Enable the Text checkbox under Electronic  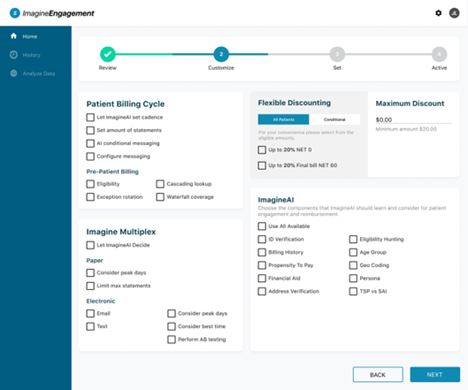pyautogui.click(x=90, y=327)
